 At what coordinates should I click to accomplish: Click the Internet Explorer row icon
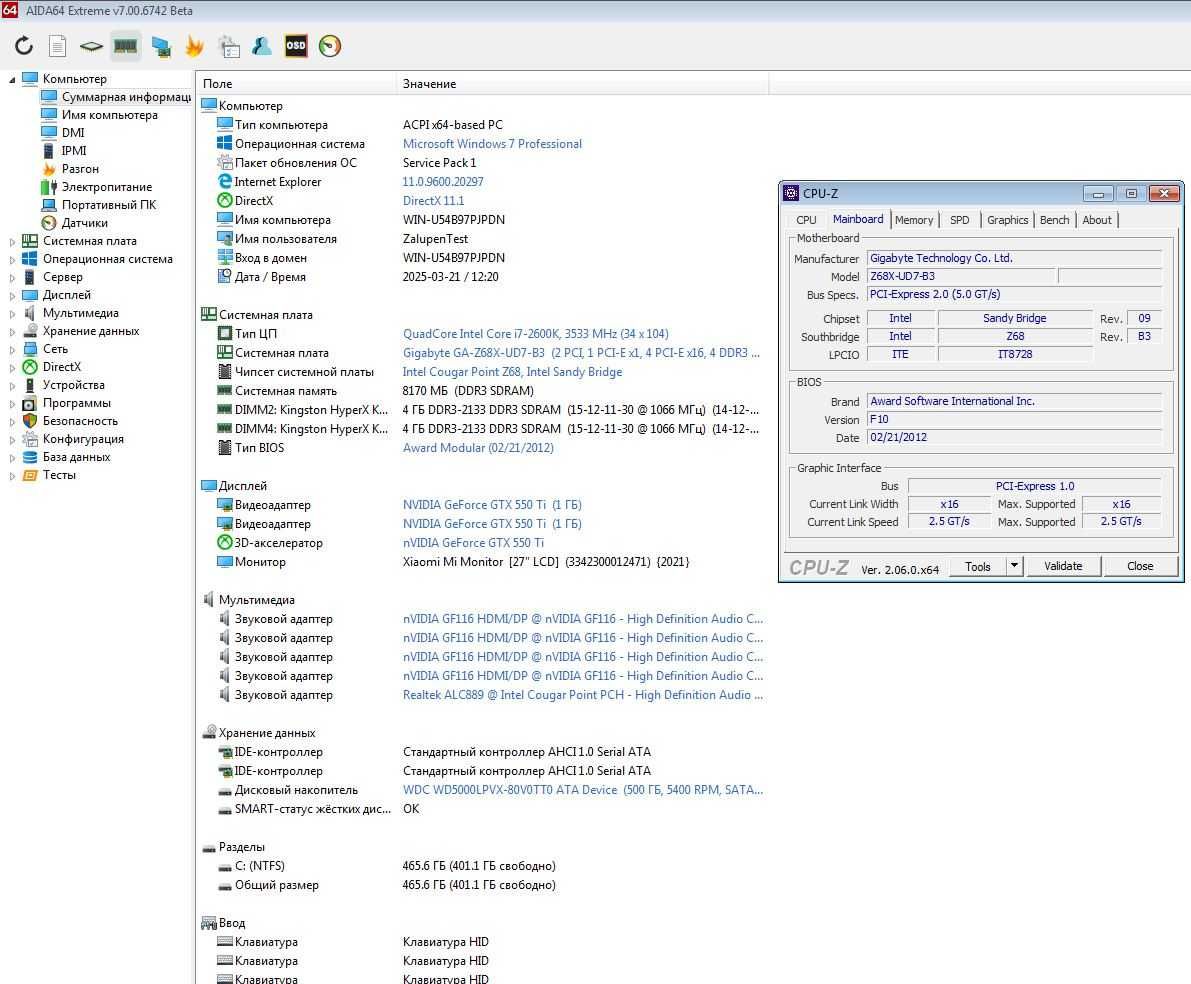[x=225, y=182]
